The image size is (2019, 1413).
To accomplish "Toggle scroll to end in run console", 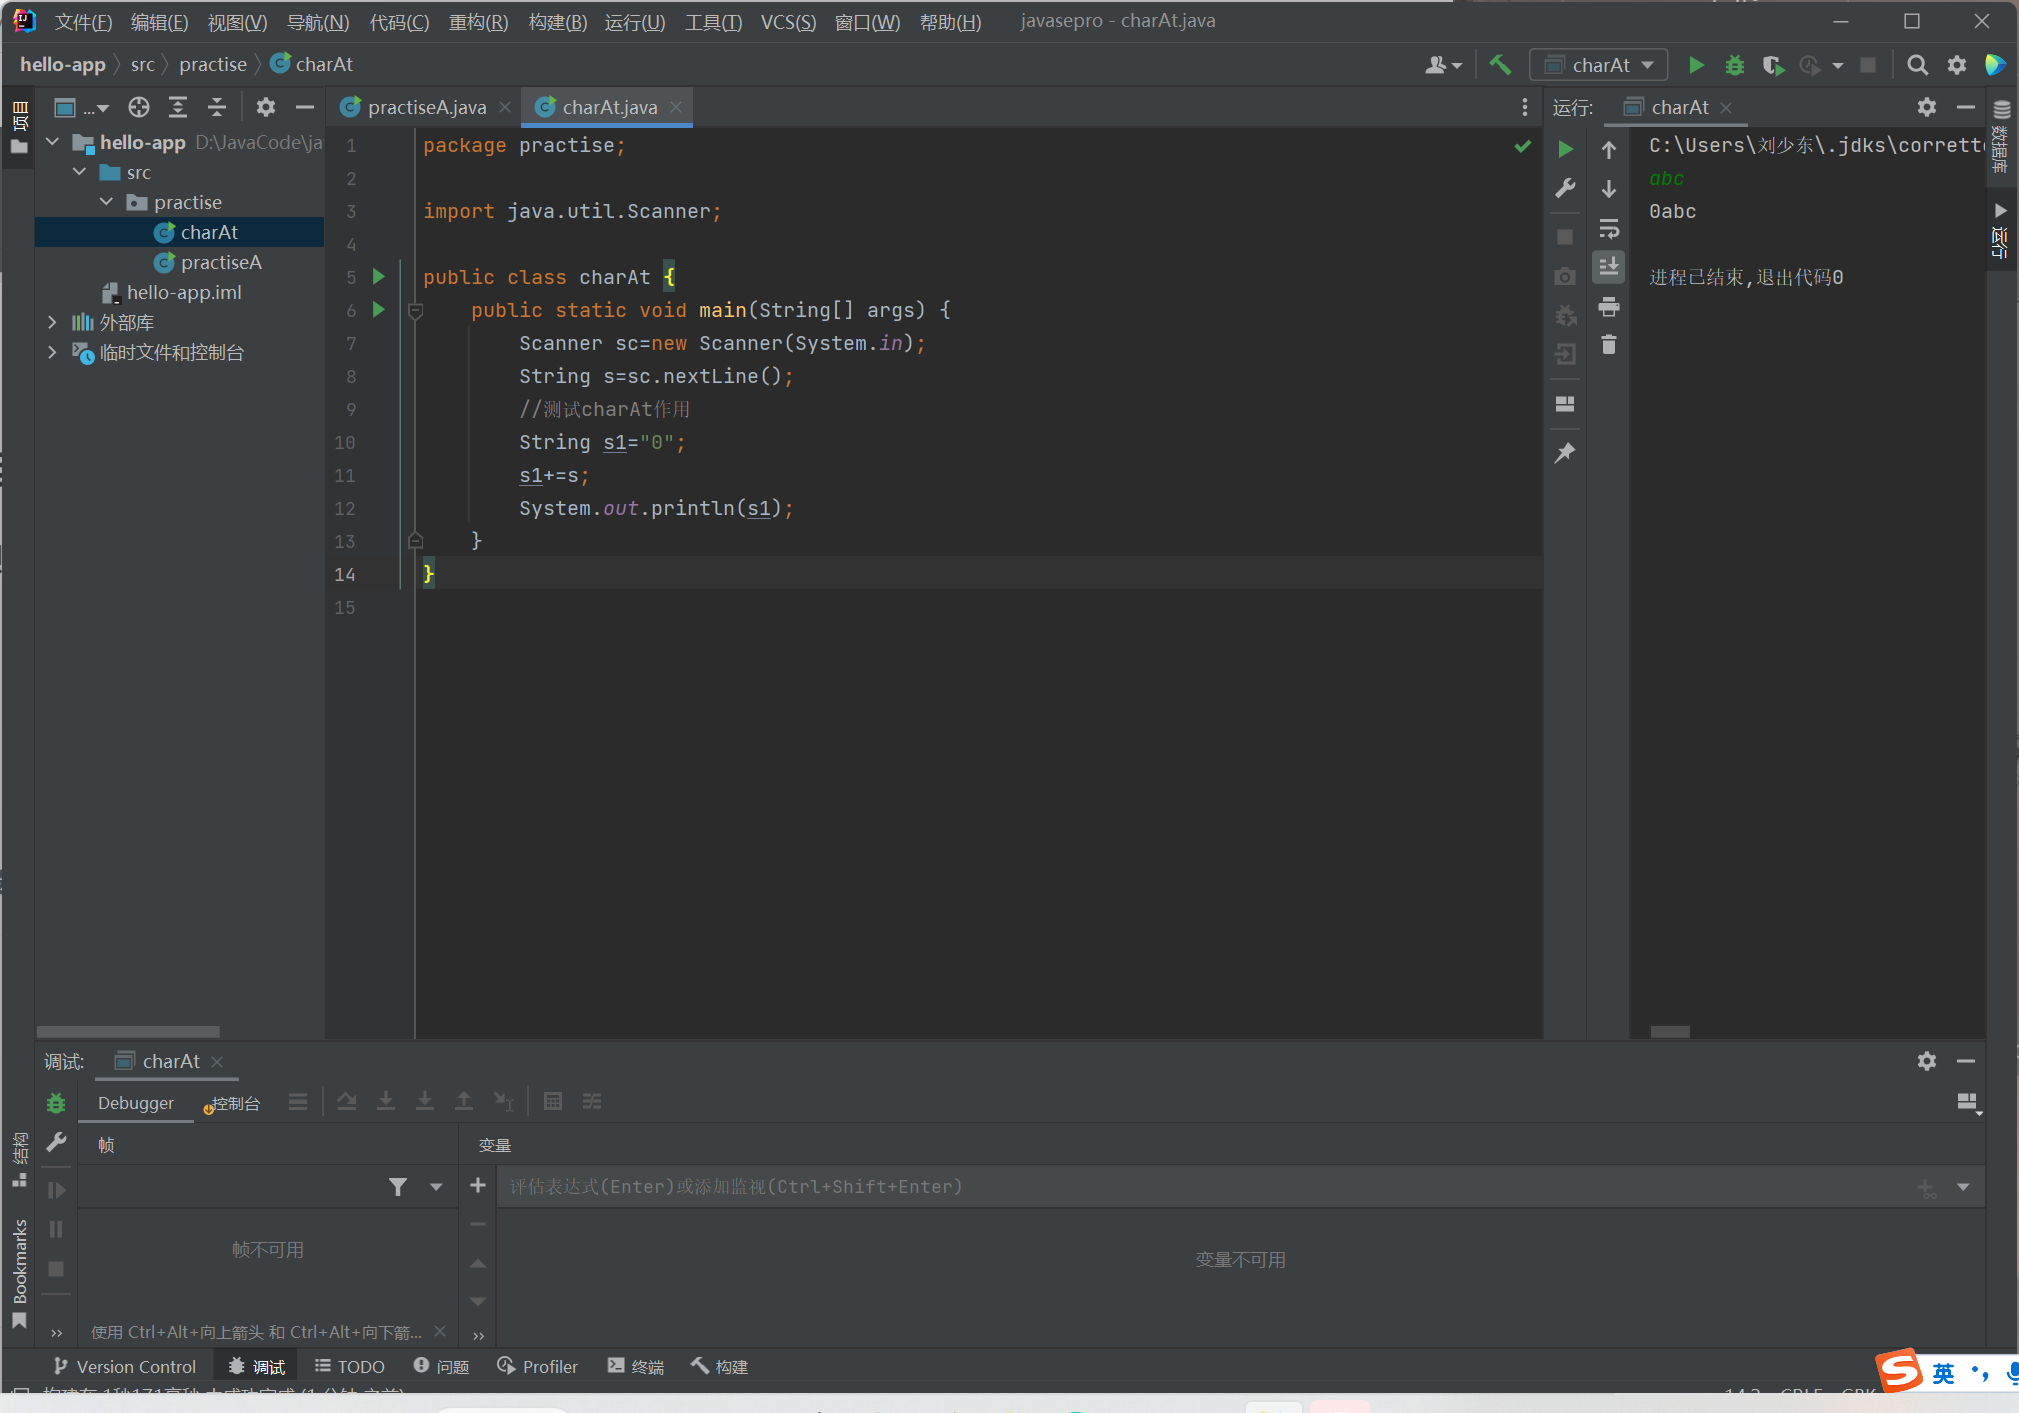I will pyautogui.click(x=1608, y=267).
